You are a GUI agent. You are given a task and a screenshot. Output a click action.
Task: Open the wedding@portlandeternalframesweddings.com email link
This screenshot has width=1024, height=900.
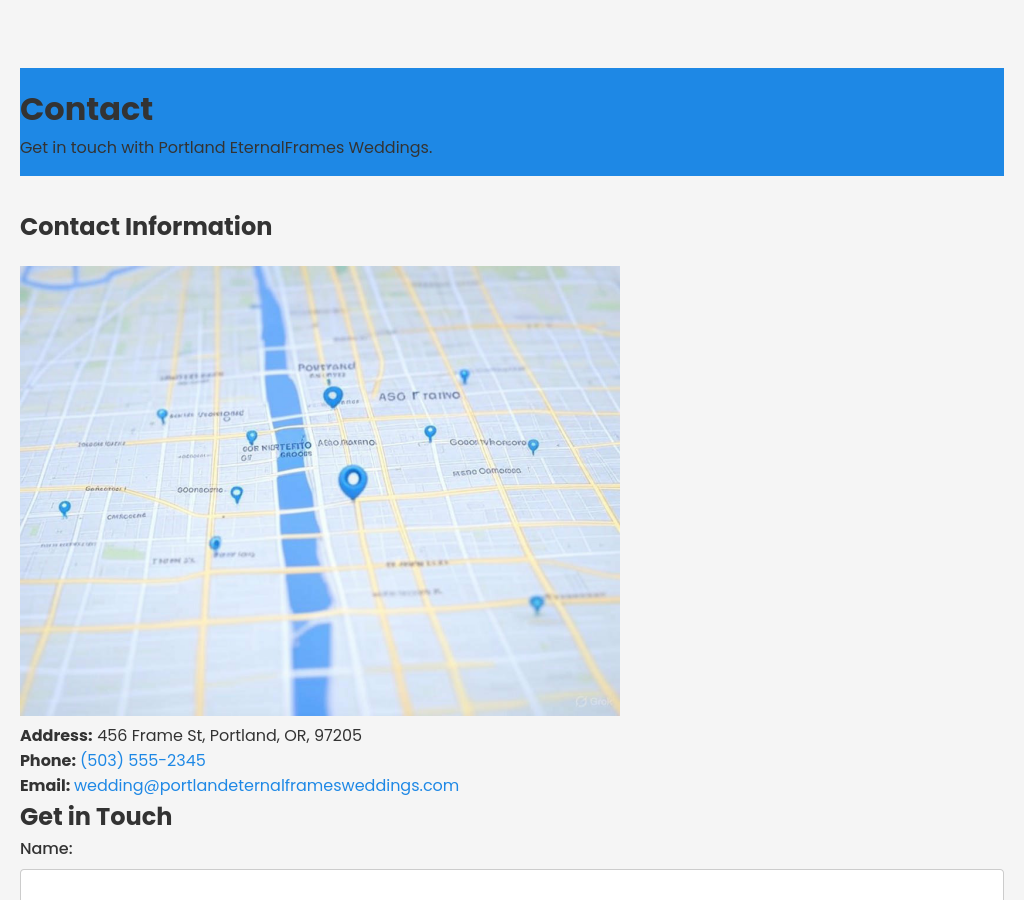click(x=266, y=785)
